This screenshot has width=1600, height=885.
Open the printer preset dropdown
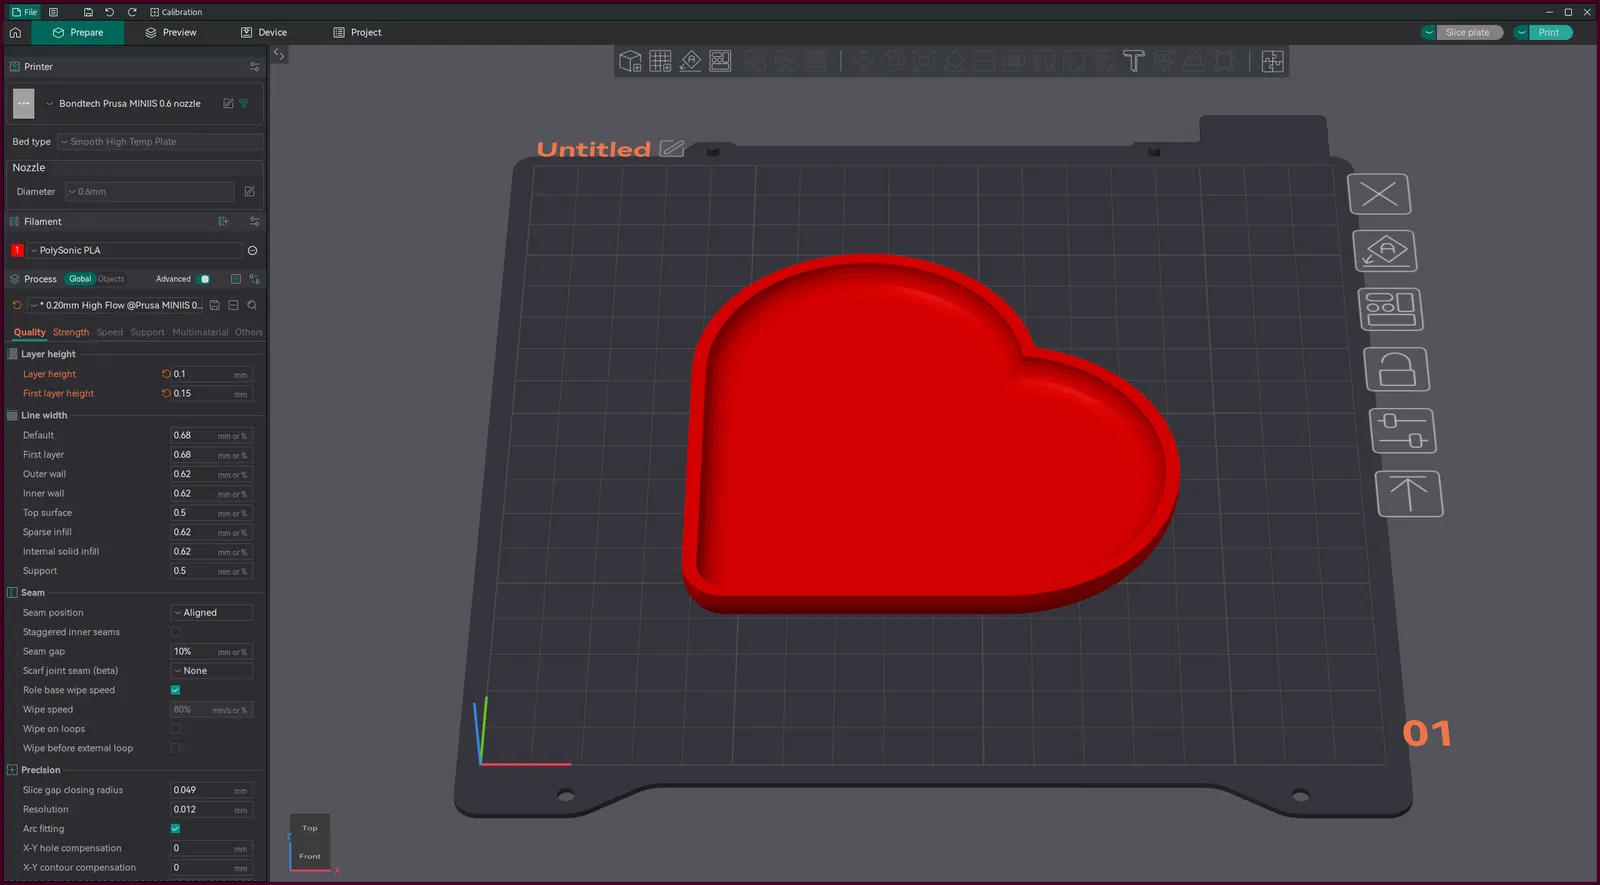pos(130,104)
